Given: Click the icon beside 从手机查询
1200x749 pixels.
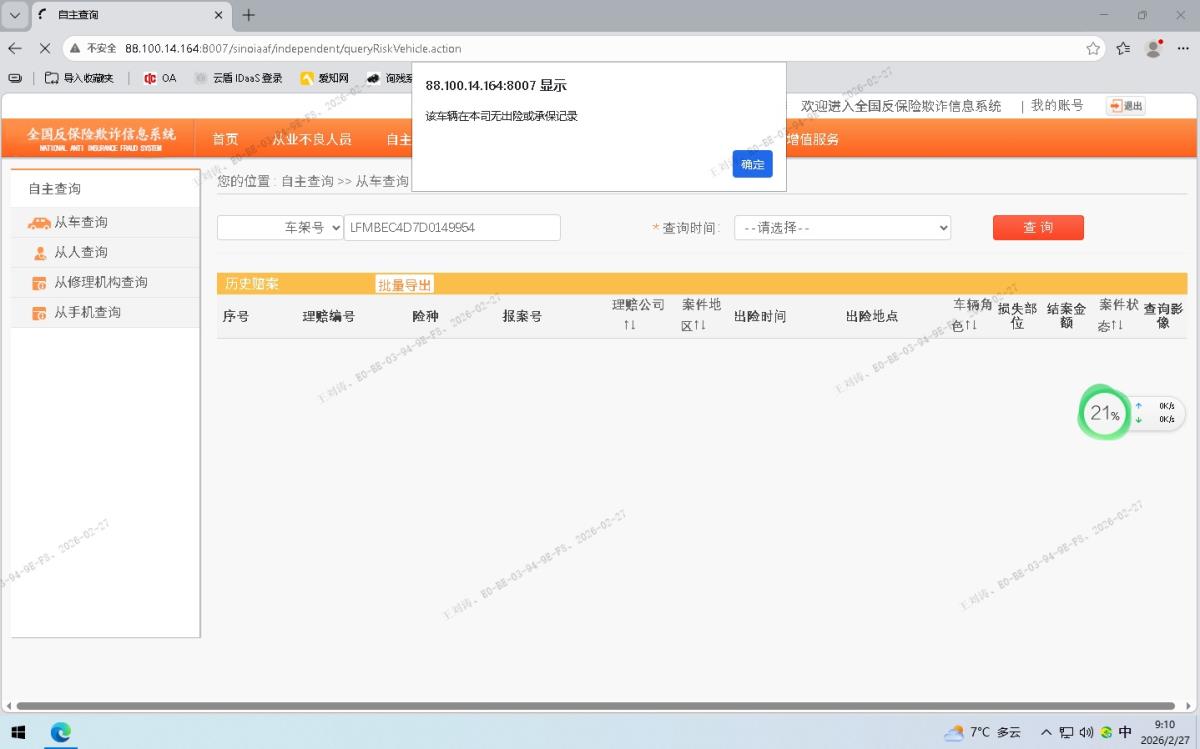Looking at the screenshot, I should click(x=40, y=313).
